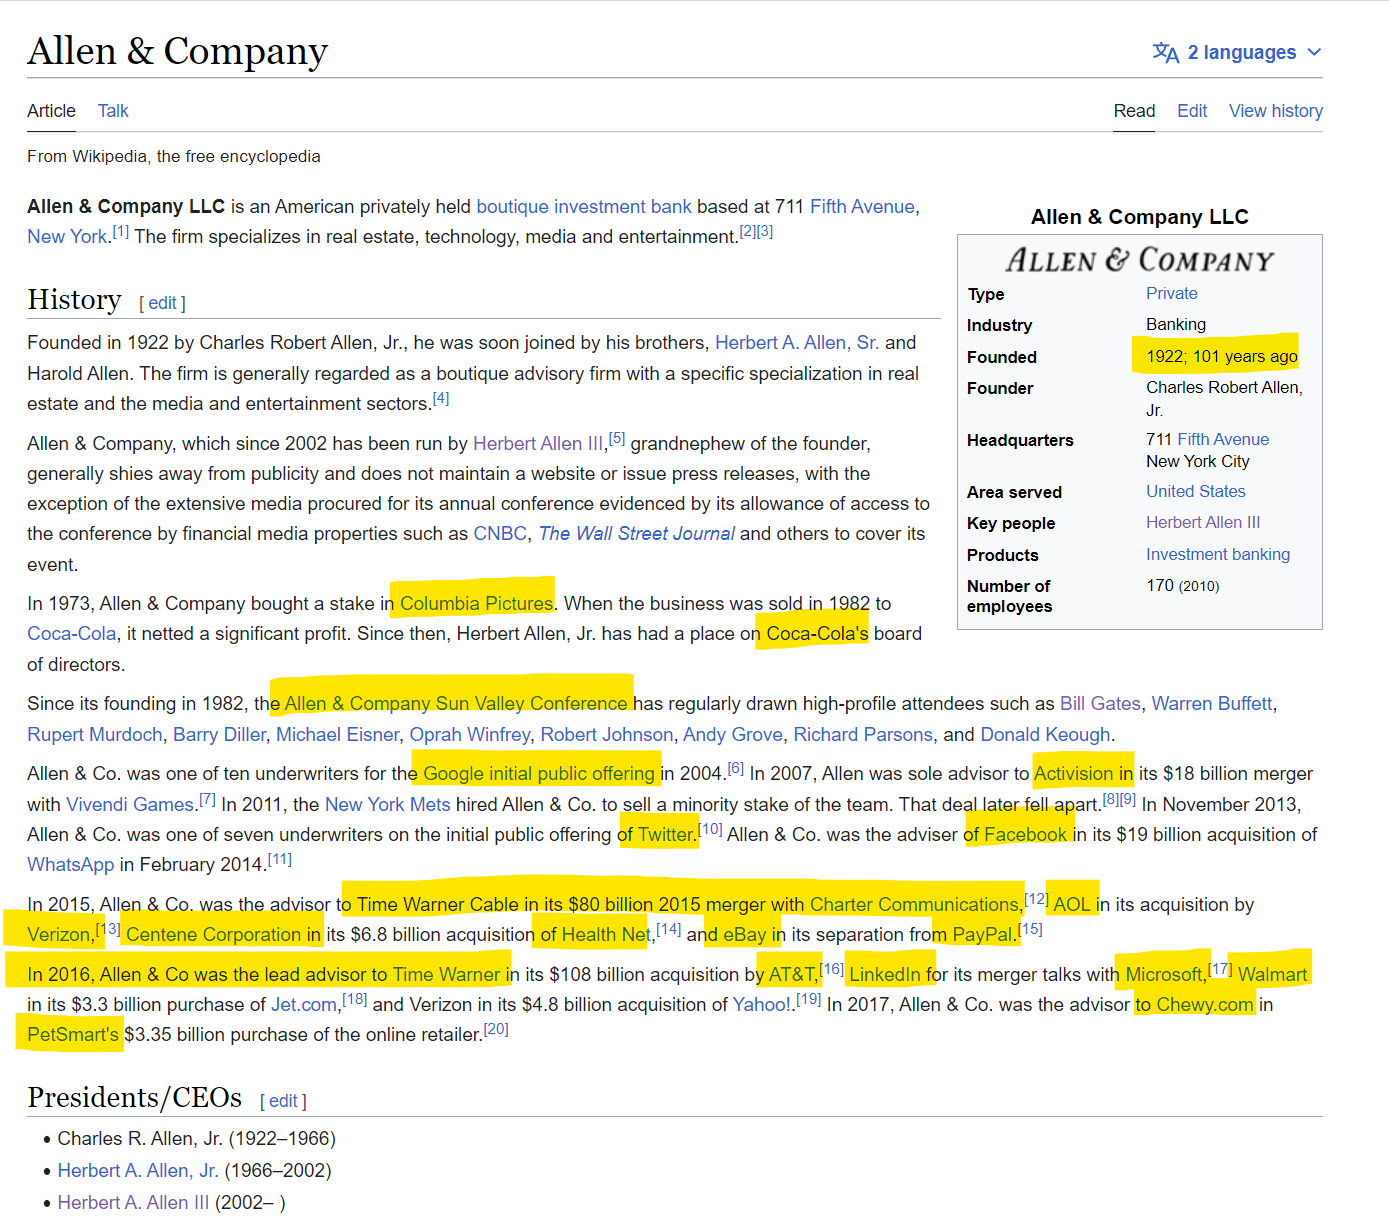Open the Centene Corporation link

(x=214, y=935)
